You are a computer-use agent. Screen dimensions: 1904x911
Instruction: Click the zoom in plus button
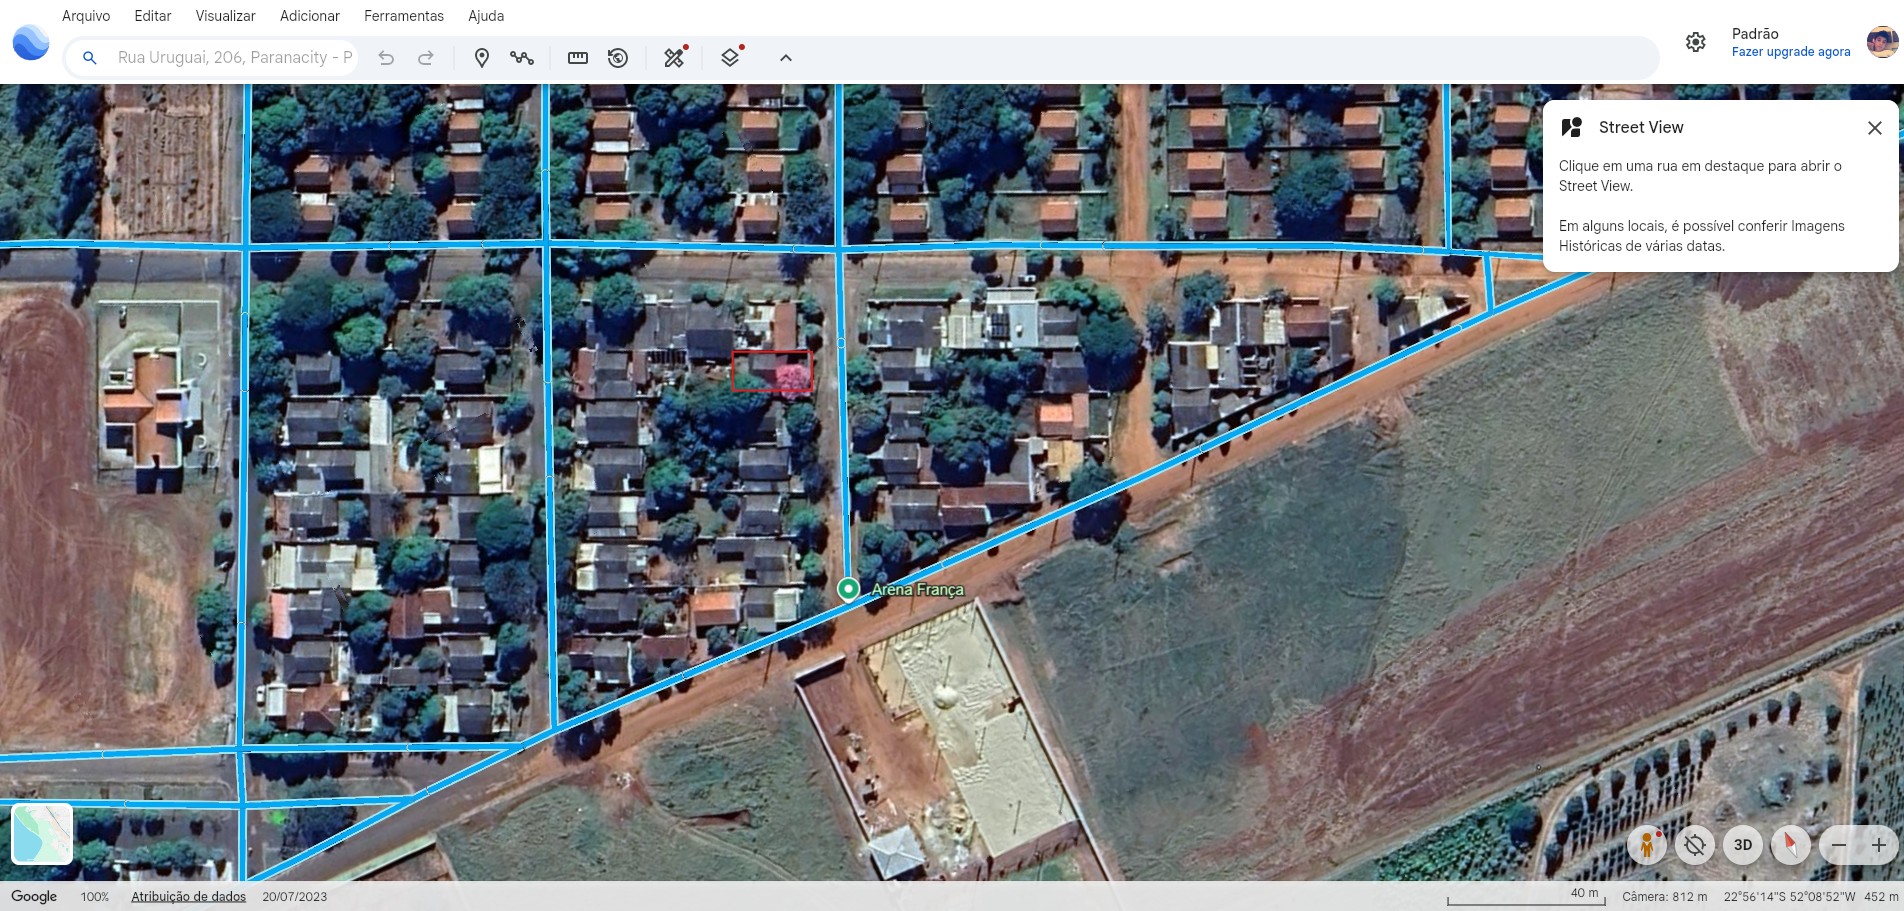coord(1879,845)
